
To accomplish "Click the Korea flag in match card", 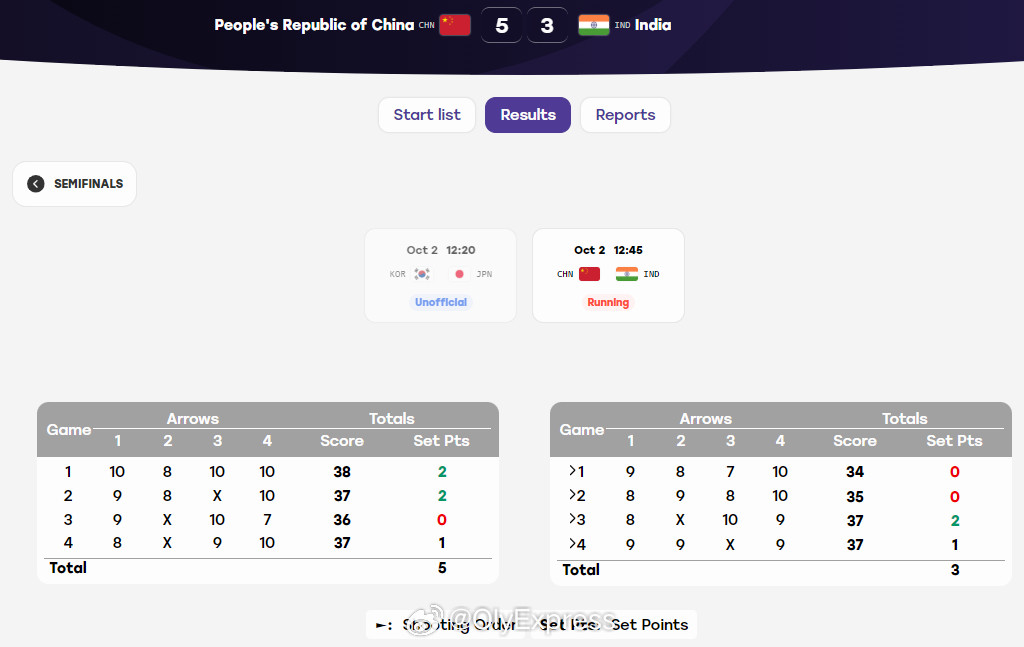I will click(x=422, y=274).
